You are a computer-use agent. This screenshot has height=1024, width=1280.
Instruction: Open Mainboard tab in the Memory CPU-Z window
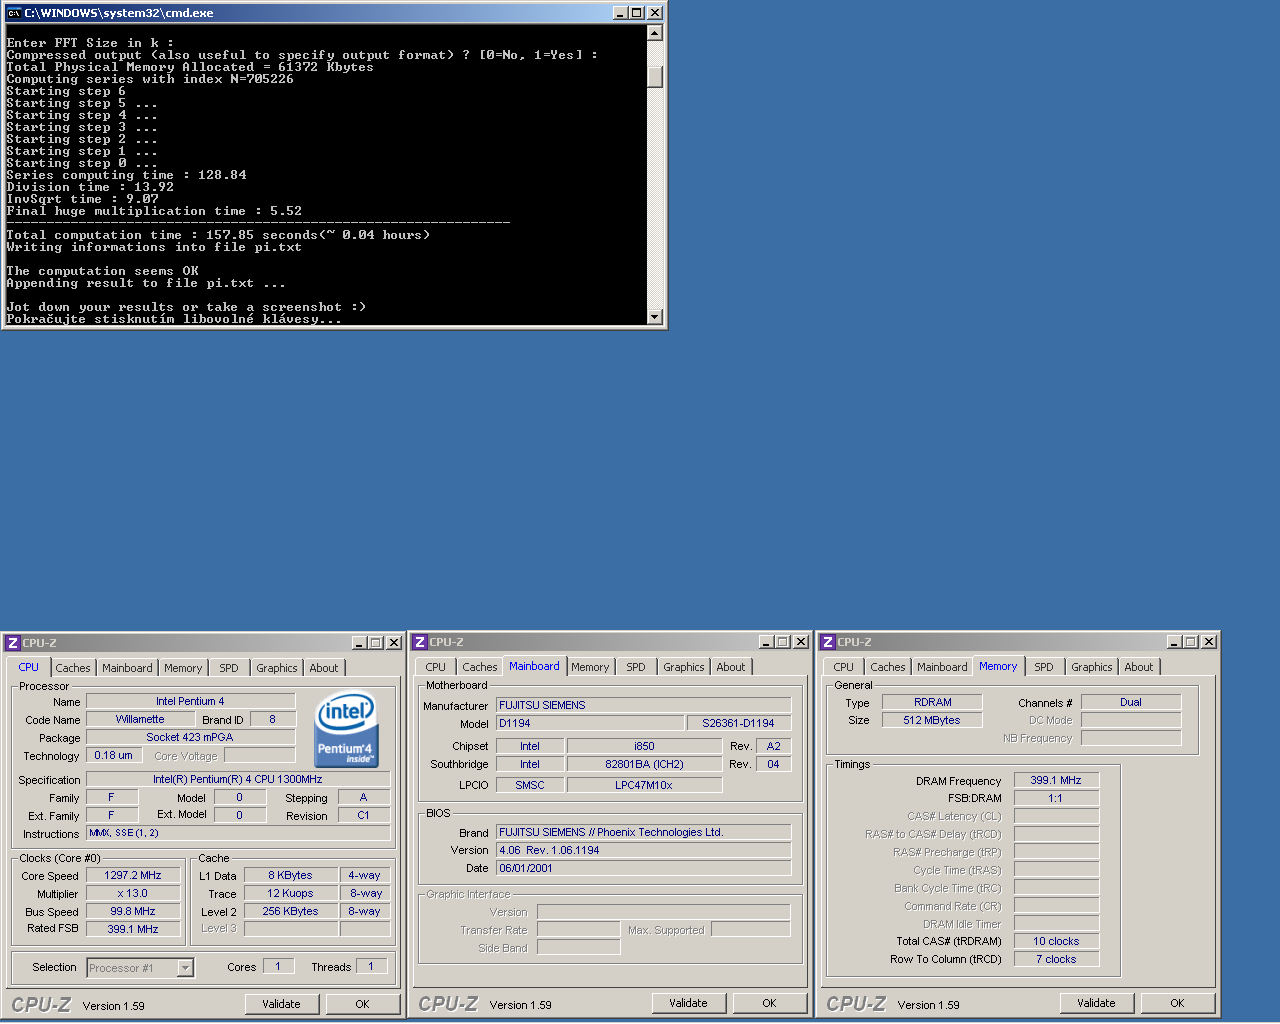point(942,667)
